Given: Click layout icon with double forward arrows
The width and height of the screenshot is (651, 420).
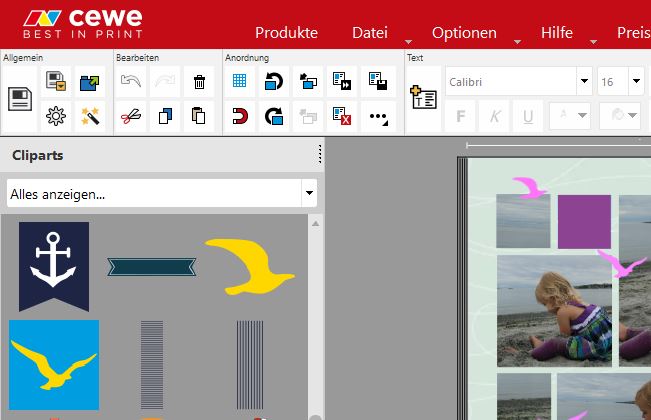Looking at the screenshot, I should 342,81.
